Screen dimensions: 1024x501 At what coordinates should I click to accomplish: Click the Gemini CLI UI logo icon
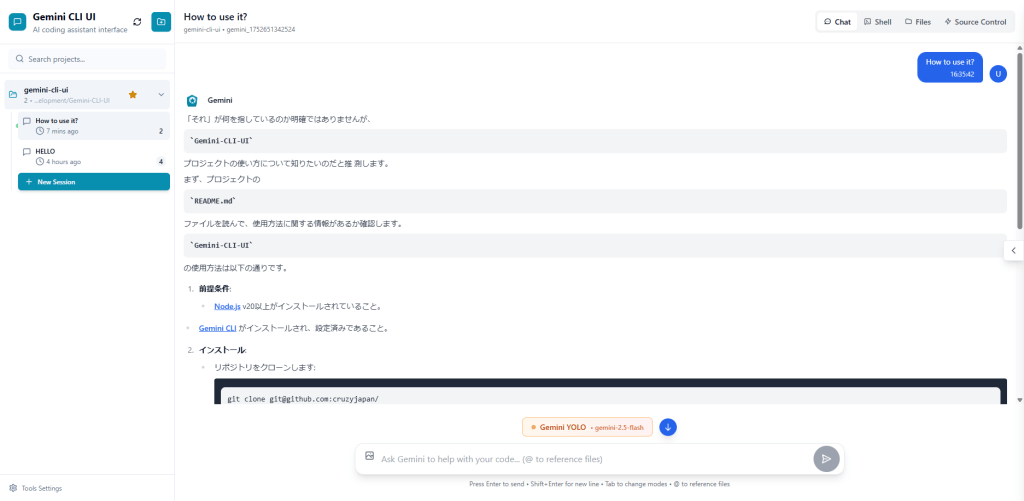pos(18,22)
